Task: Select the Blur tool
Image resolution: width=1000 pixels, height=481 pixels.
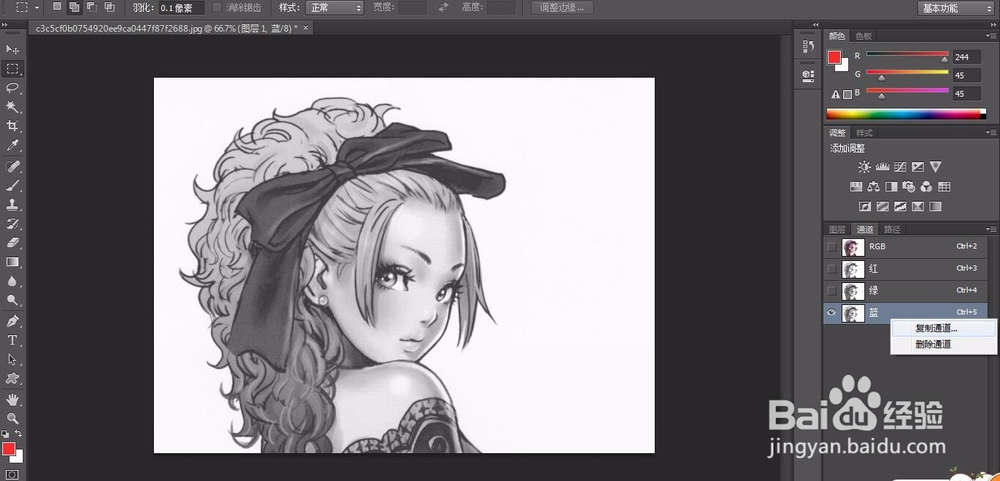Action: pos(12,281)
